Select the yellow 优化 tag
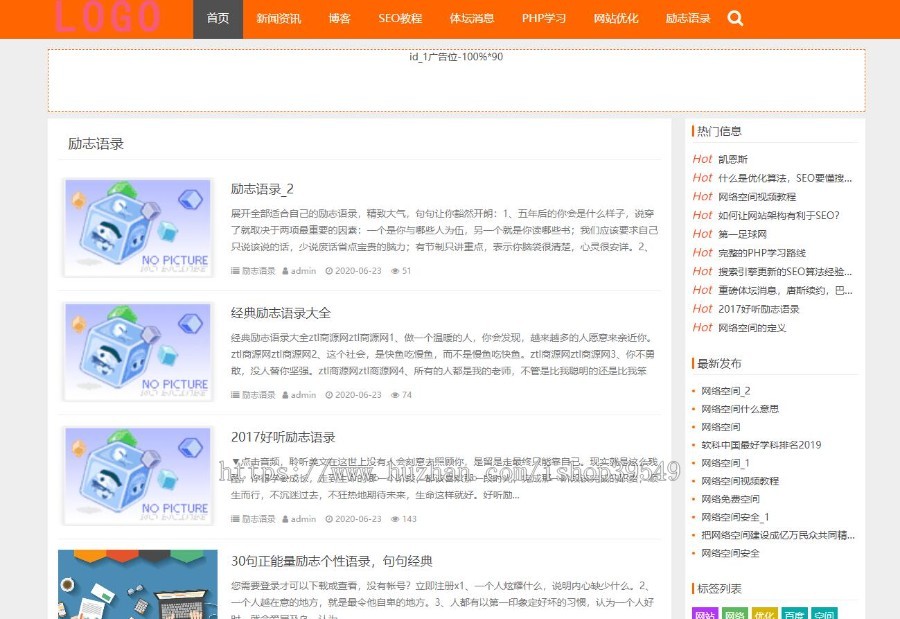Viewport: 900px width, 619px height. point(765,614)
